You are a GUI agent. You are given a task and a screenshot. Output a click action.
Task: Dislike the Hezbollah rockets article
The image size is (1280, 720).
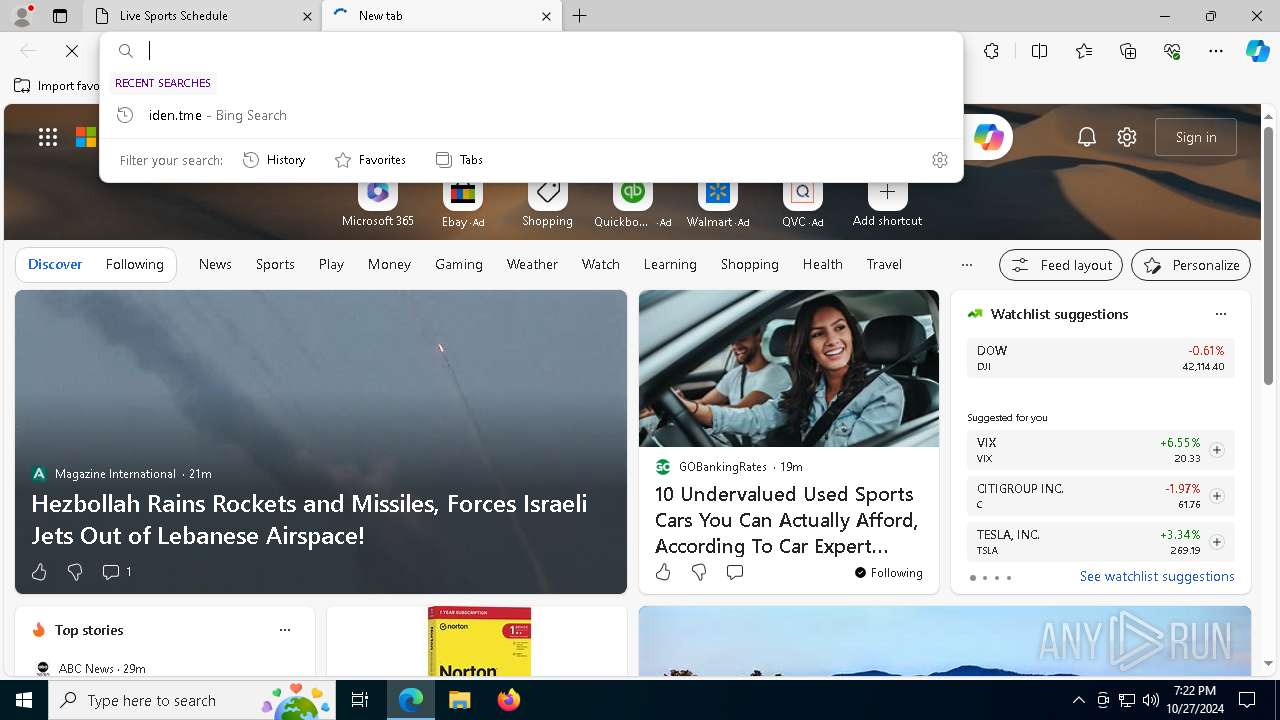point(75,572)
